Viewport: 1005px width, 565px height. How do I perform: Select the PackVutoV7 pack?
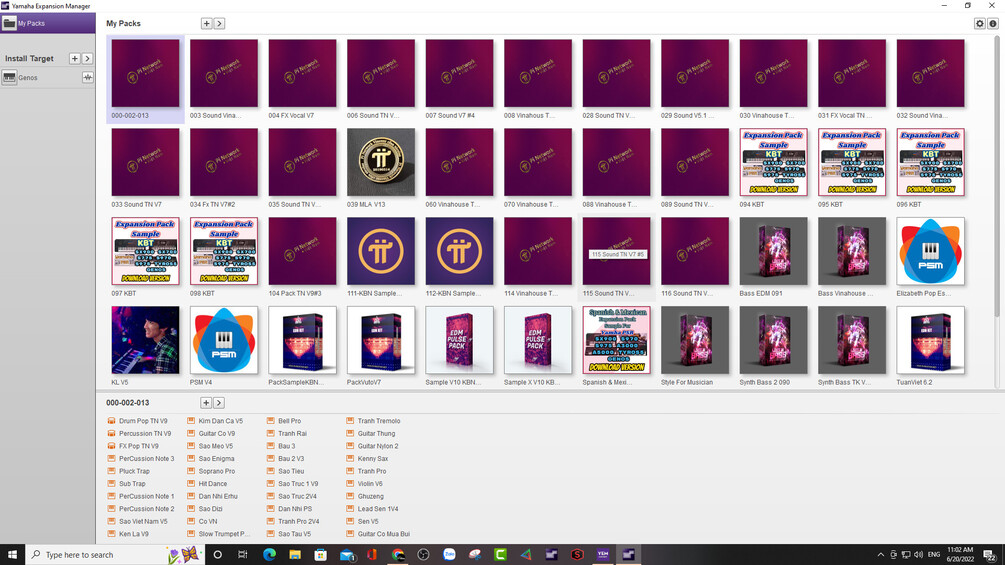click(381, 340)
